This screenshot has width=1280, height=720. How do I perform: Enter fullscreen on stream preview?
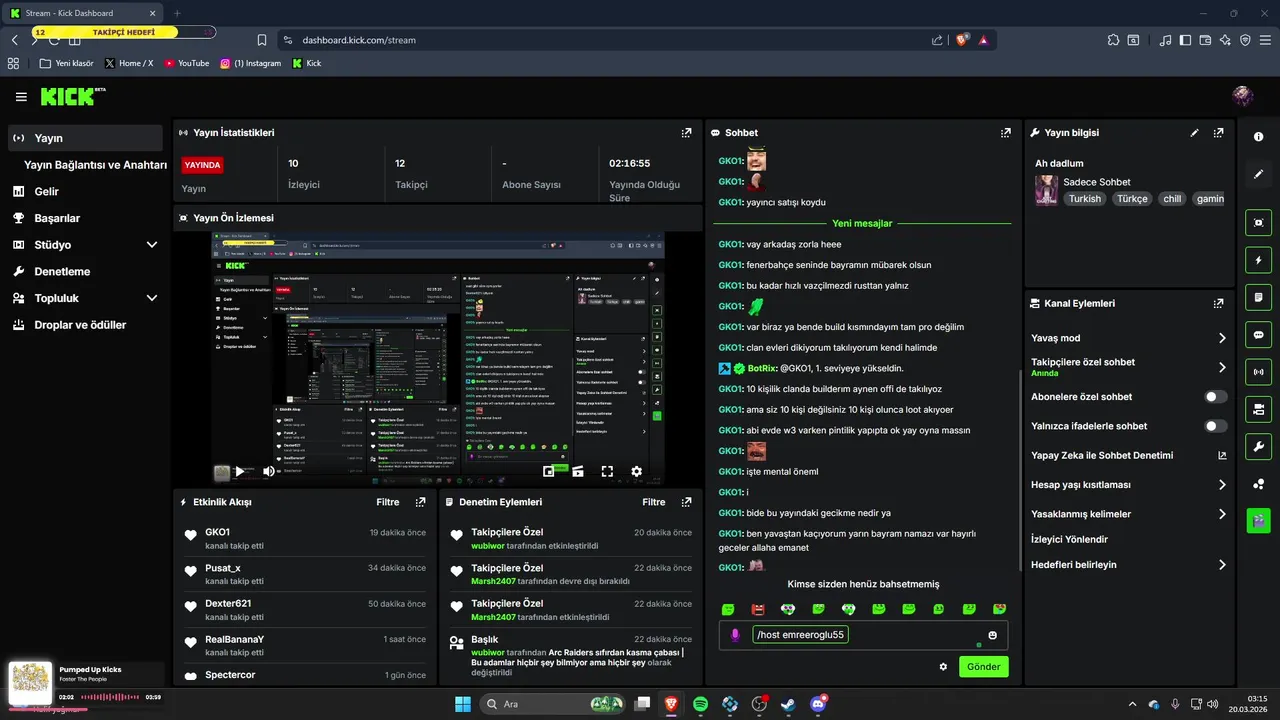pyautogui.click(x=607, y=471)
